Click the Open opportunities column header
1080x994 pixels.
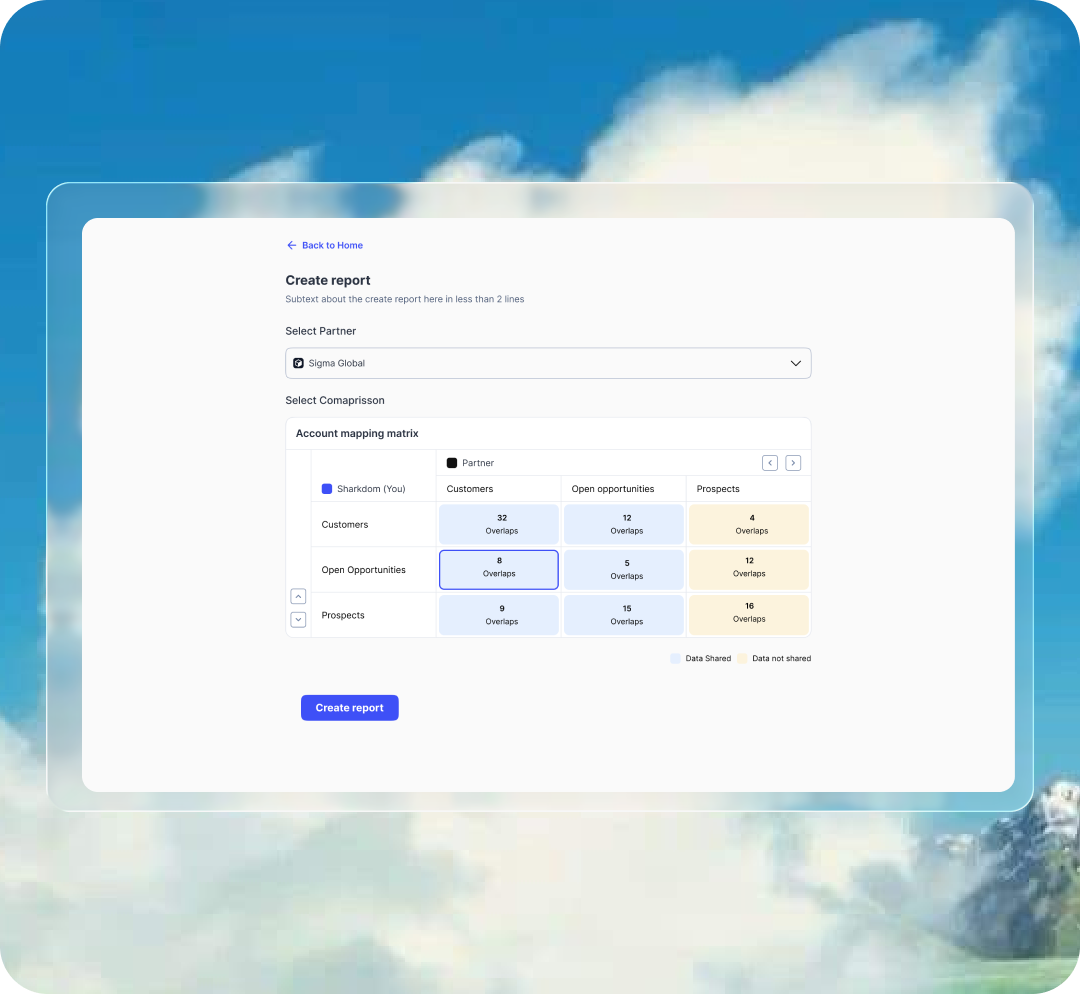click(613, 489)
